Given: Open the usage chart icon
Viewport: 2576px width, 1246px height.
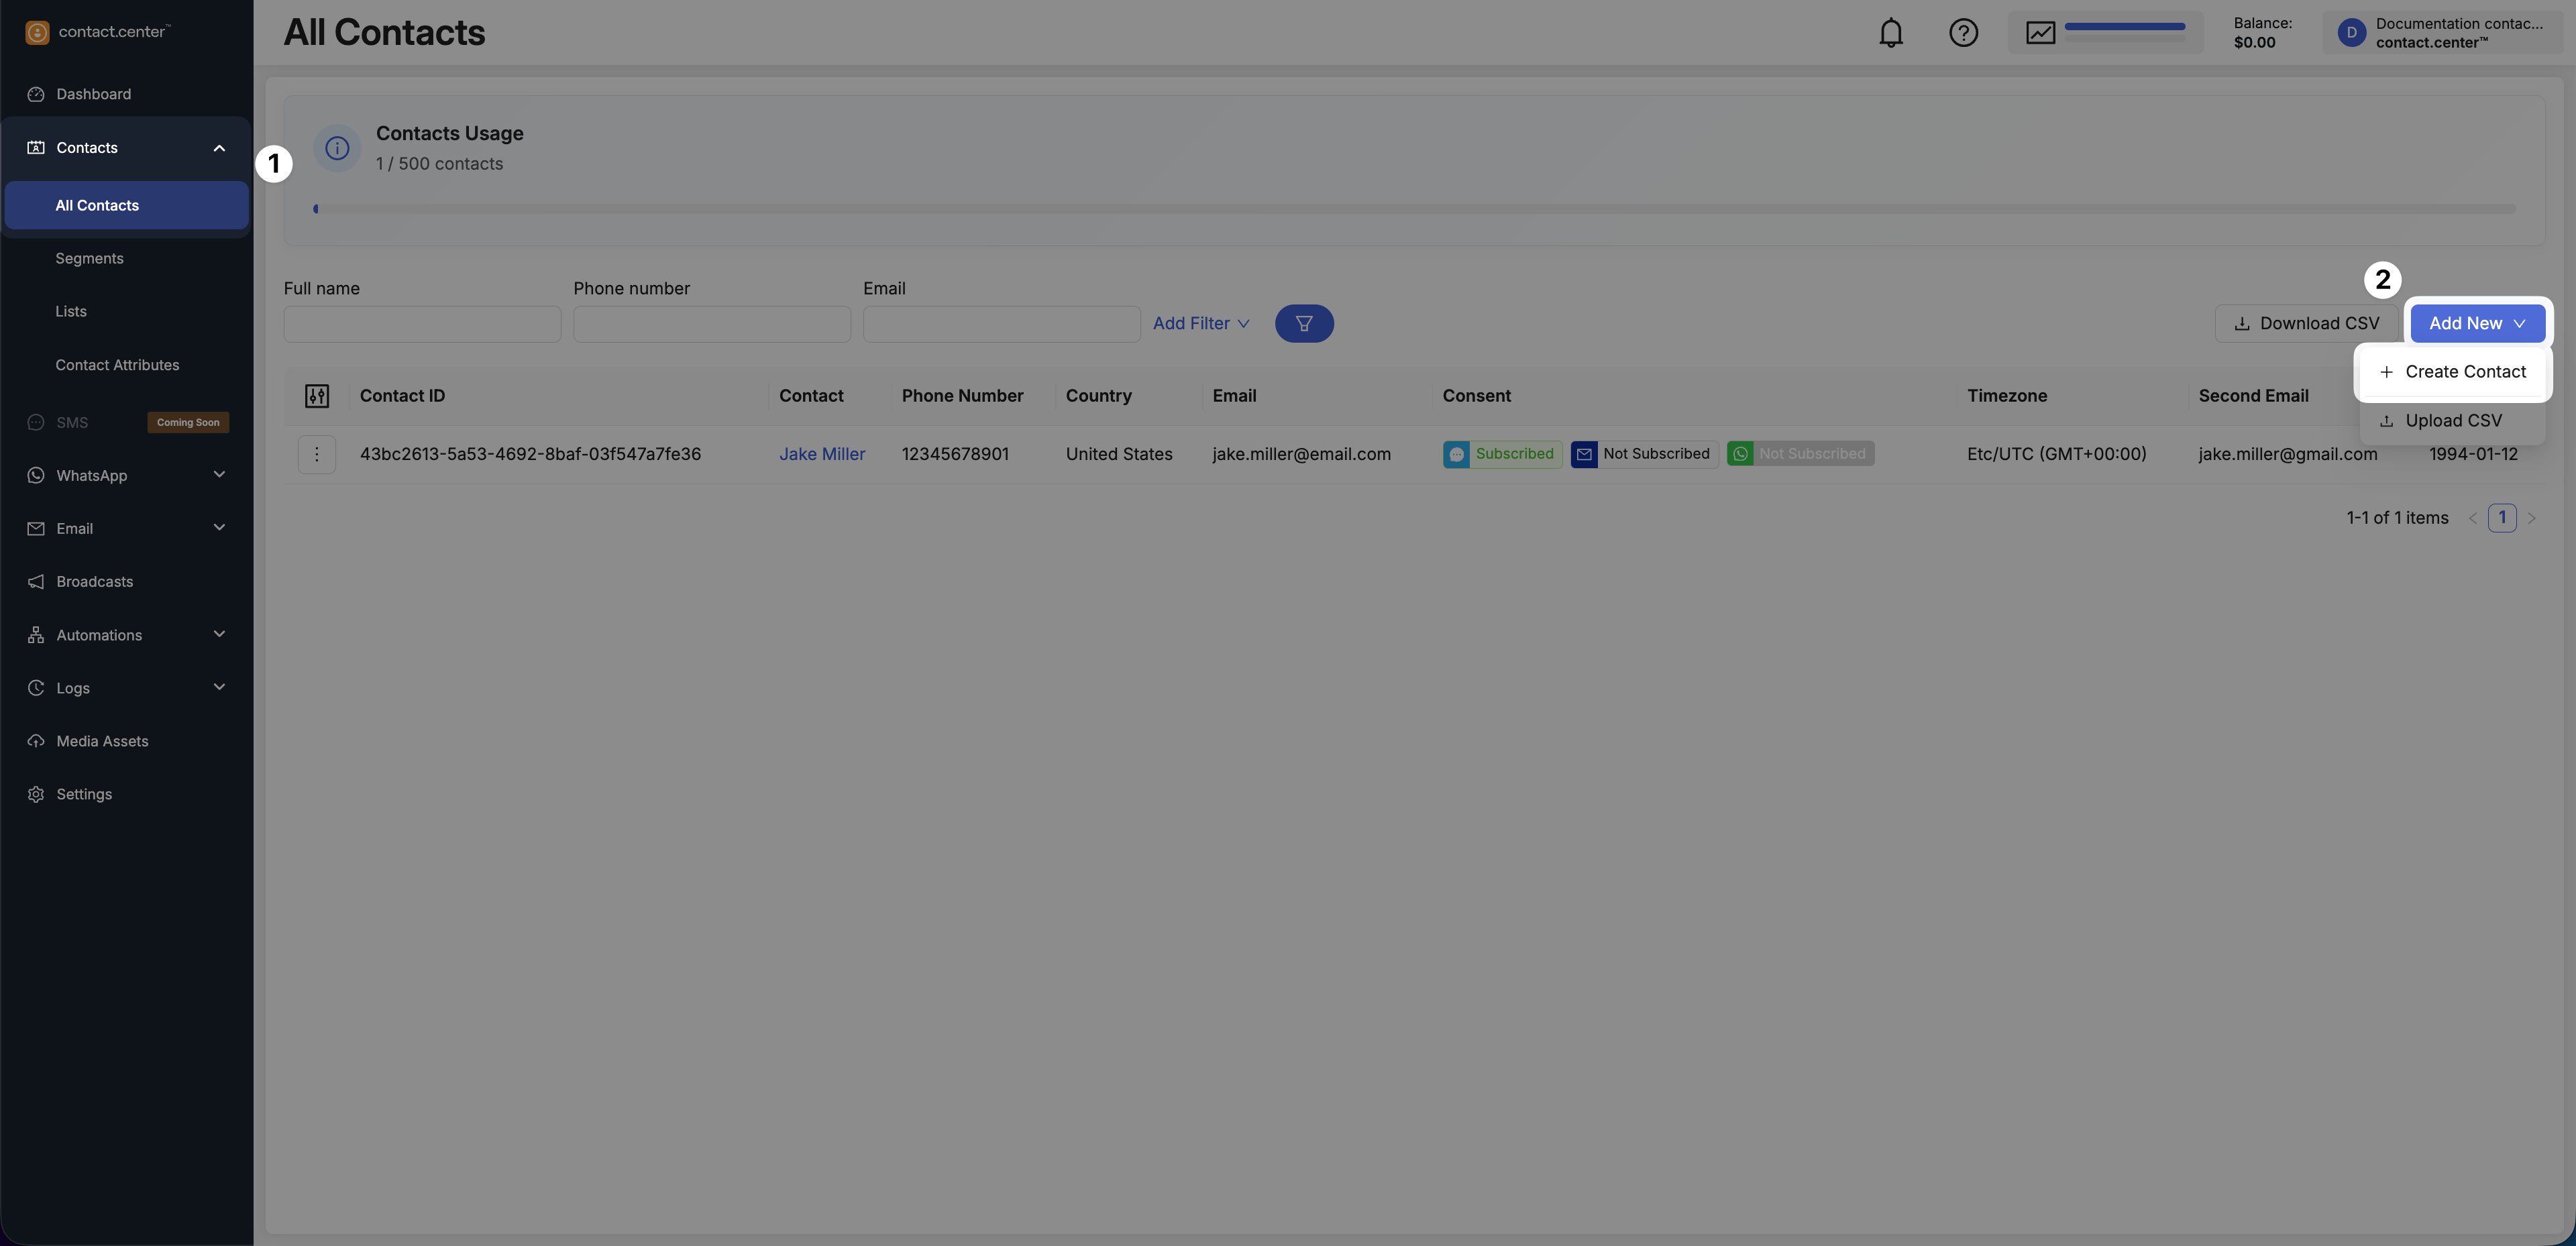Looking at the screenshot, I should pos(2040,33).
